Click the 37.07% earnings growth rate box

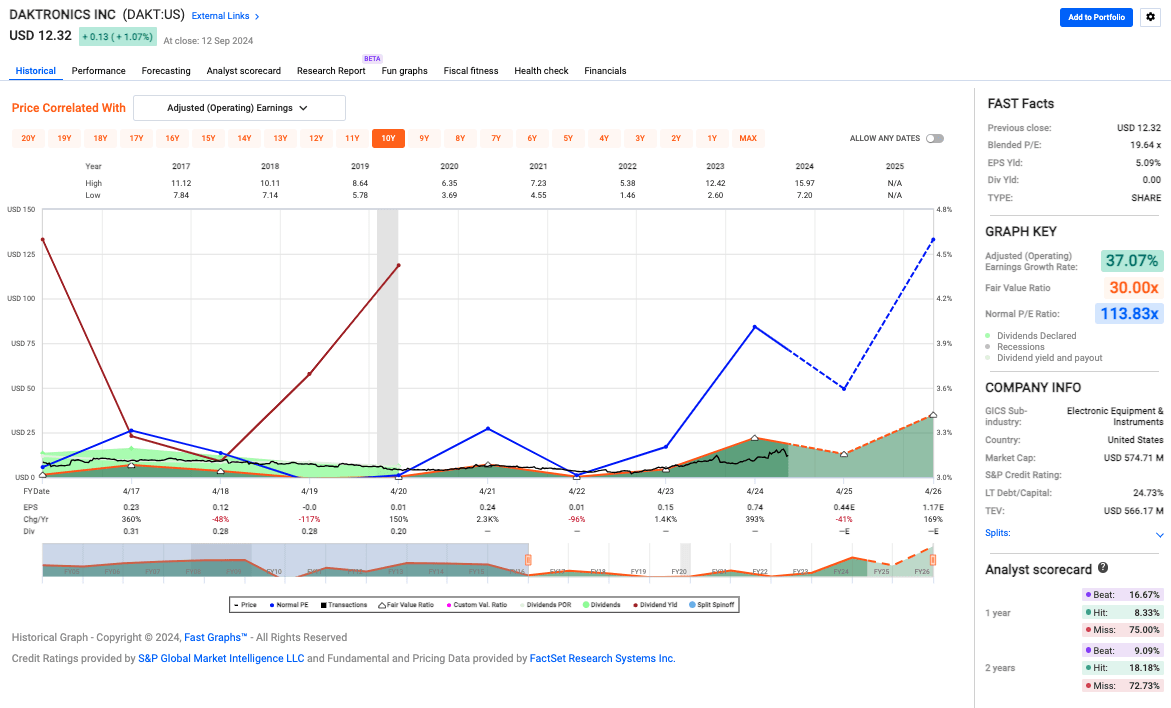(1132, 261)
